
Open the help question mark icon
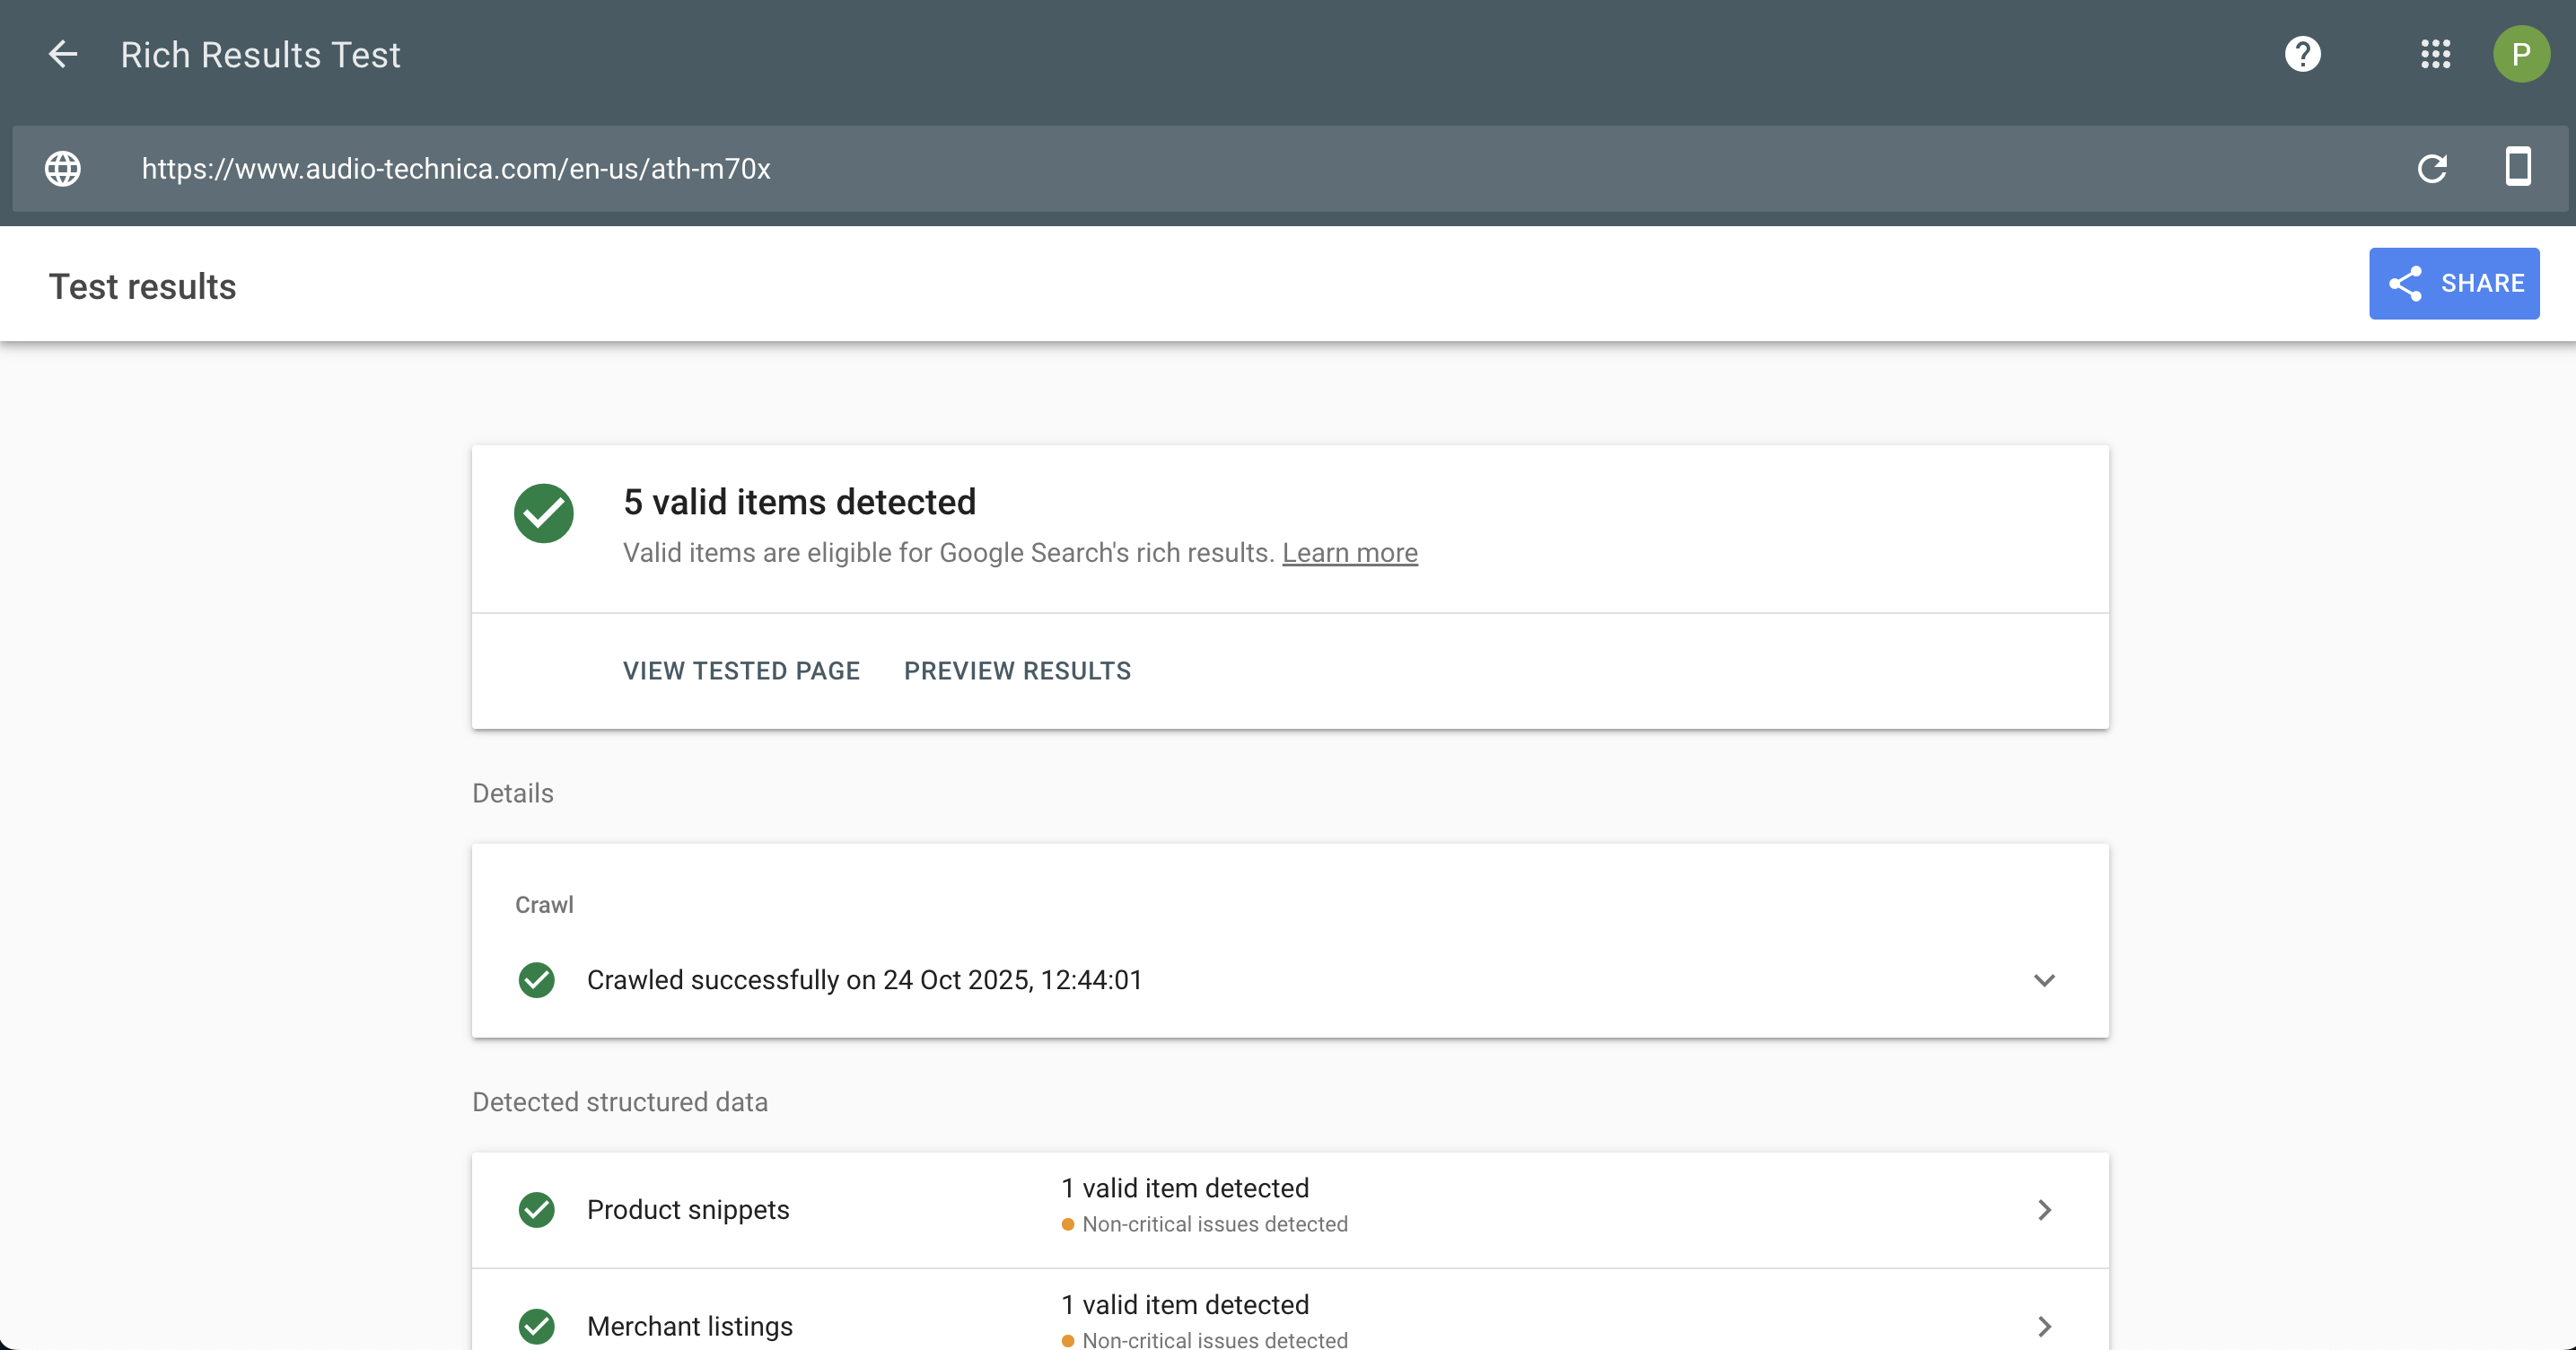(2302, 54)
